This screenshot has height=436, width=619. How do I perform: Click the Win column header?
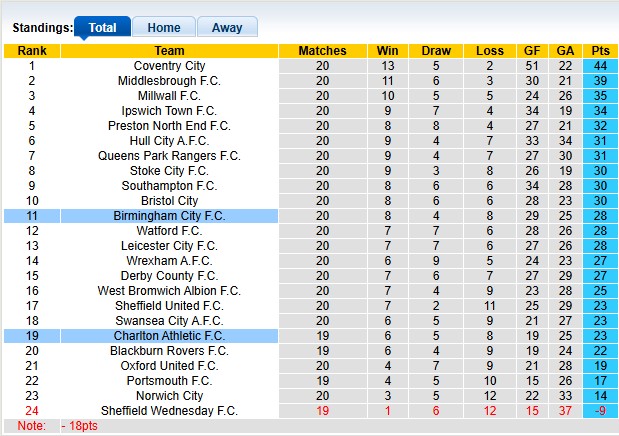387,51
